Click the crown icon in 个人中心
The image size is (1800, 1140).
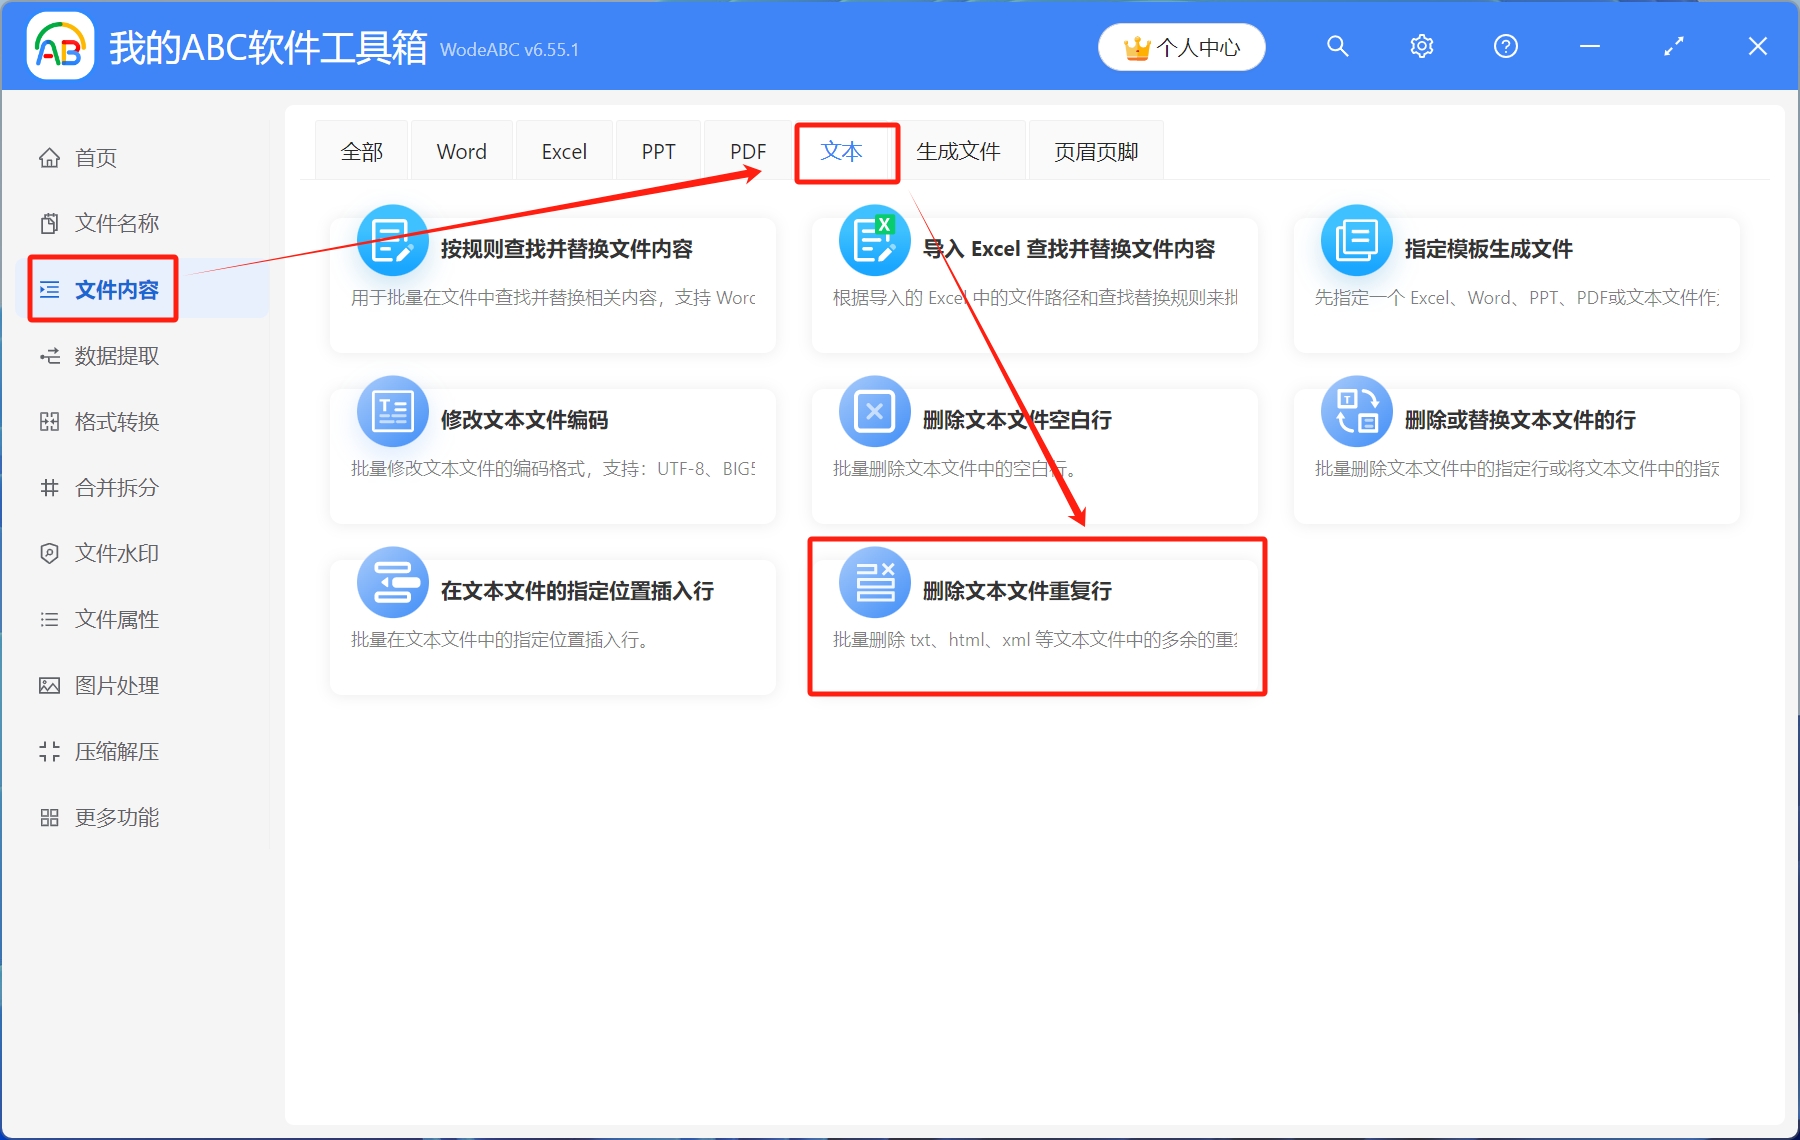(1137, 48)
